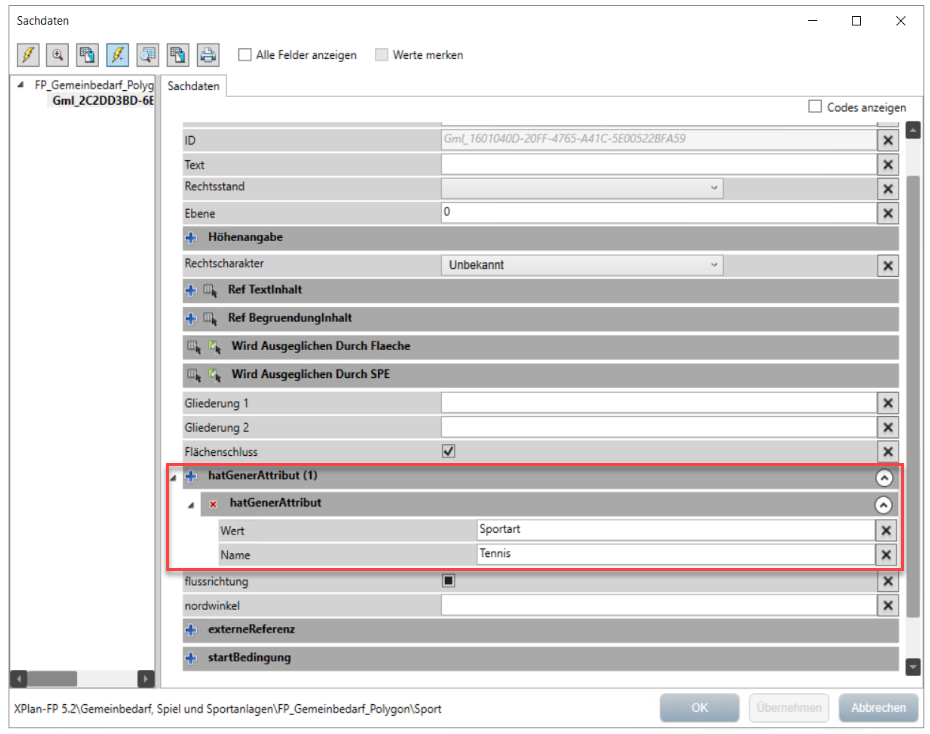Add an externeReferenz entry with plus
The height and width of the screenshot is (734, 930).
tap(191, 630)
